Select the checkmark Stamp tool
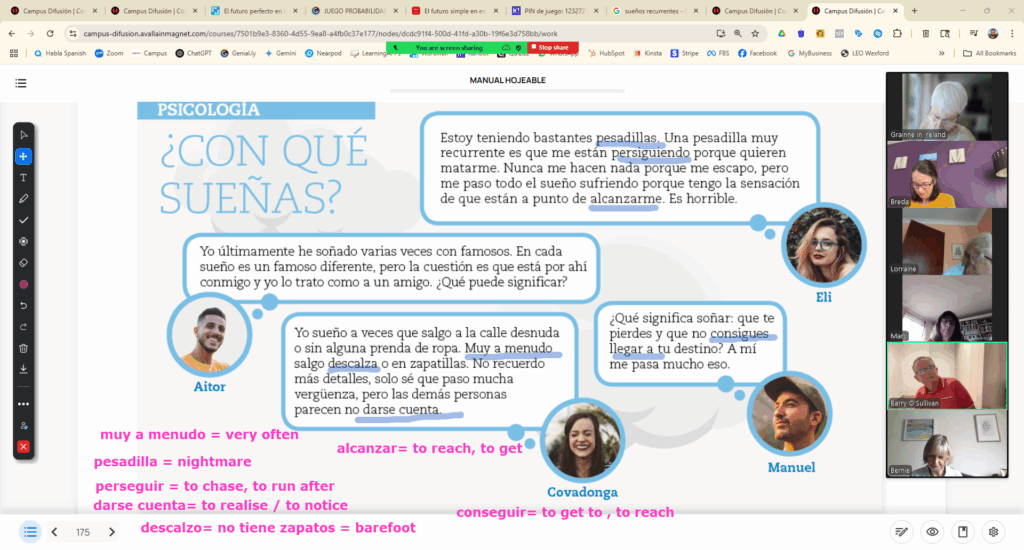The image size is (1024, 550). [24, 220]
